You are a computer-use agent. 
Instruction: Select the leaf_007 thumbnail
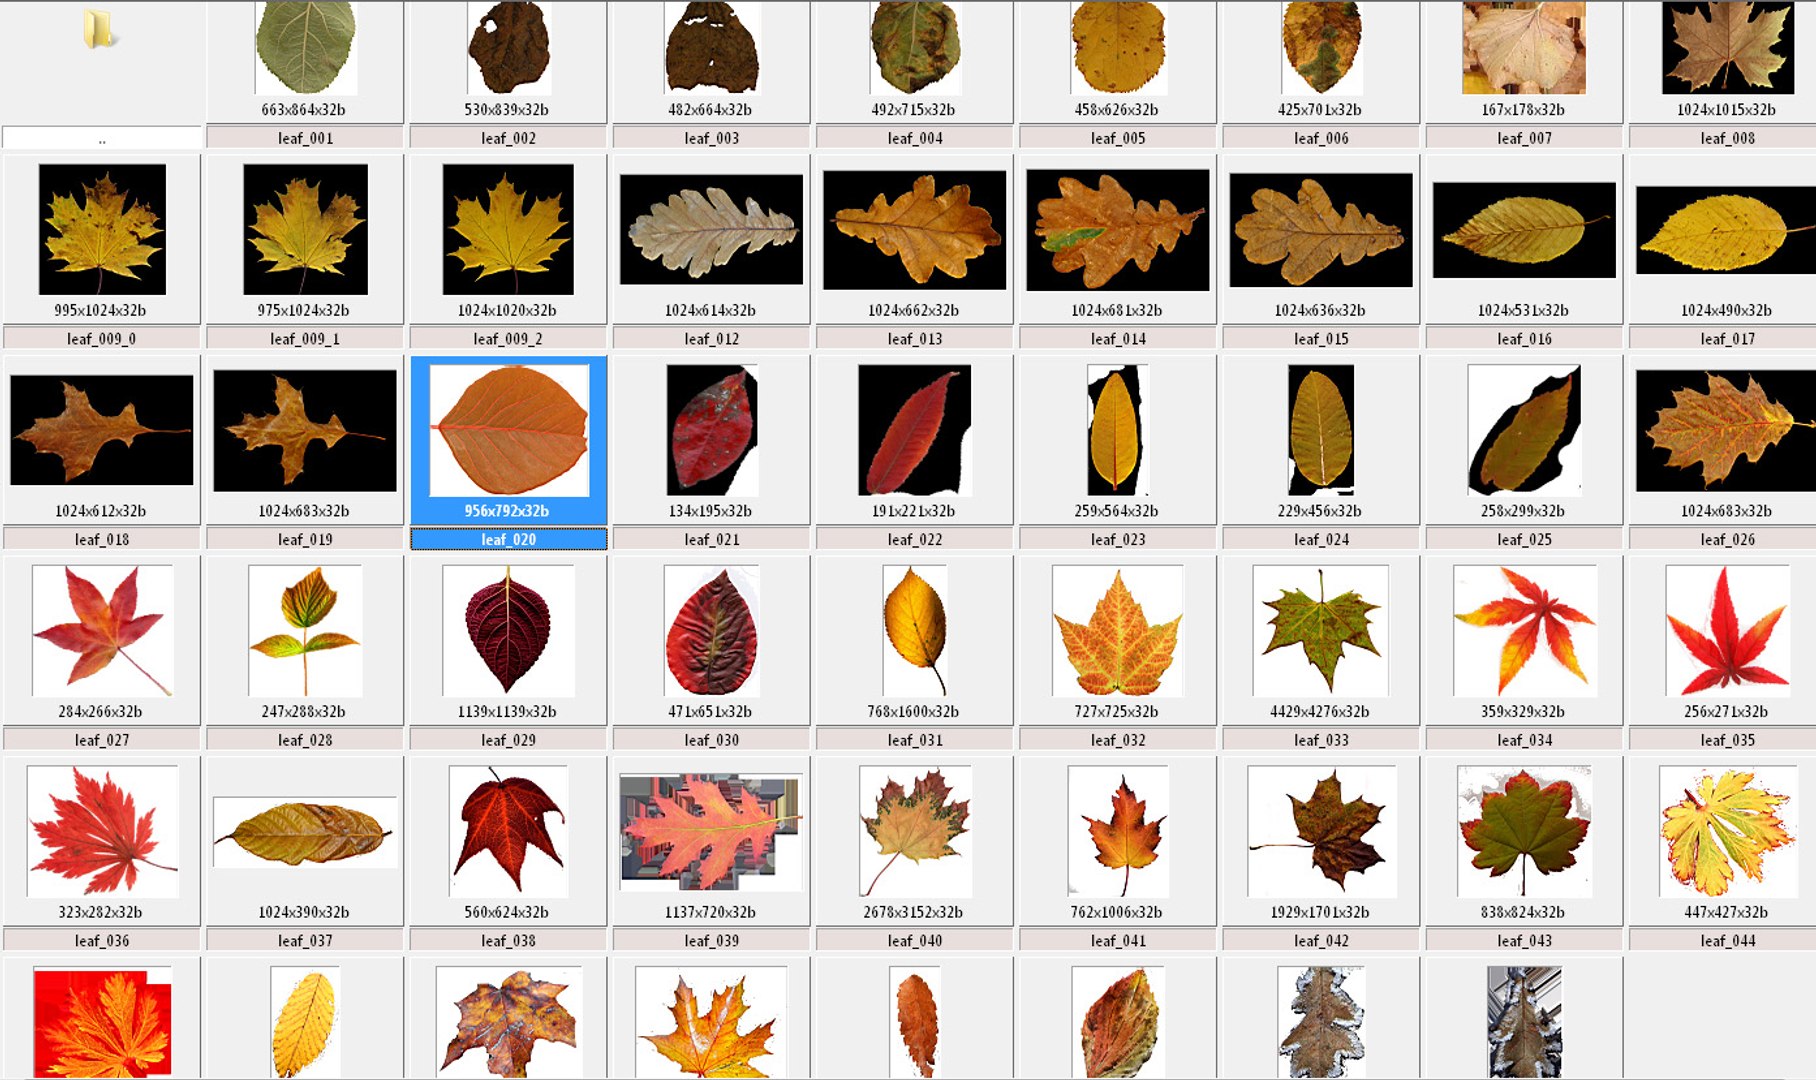click(1524, 47)
